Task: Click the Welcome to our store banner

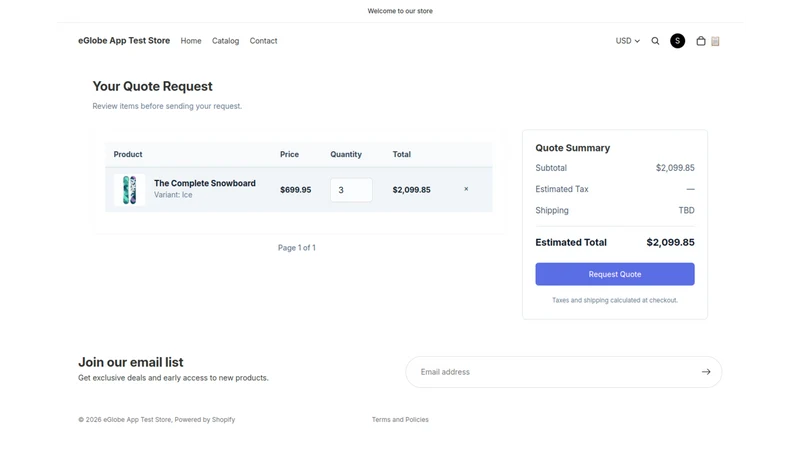Action: (400, 11)
